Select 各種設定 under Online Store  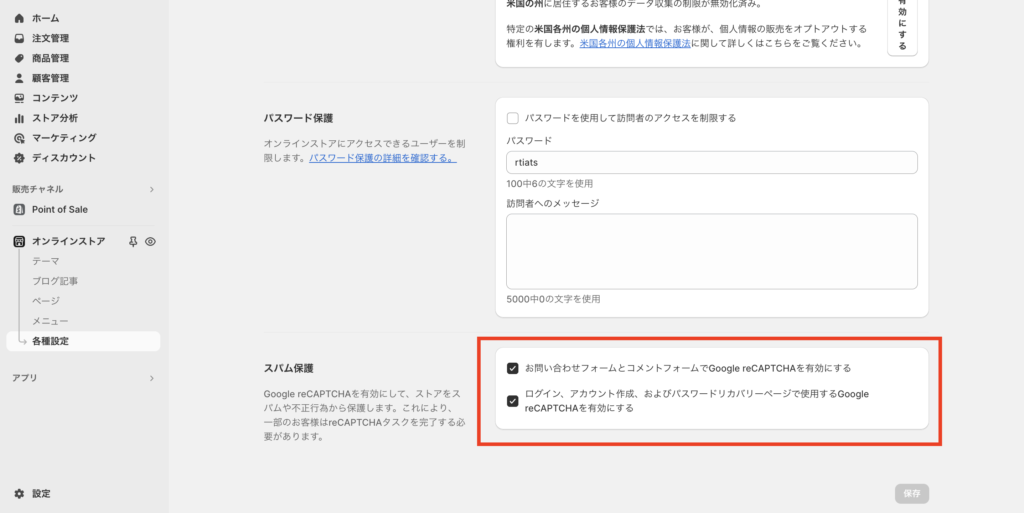[83, 341]
